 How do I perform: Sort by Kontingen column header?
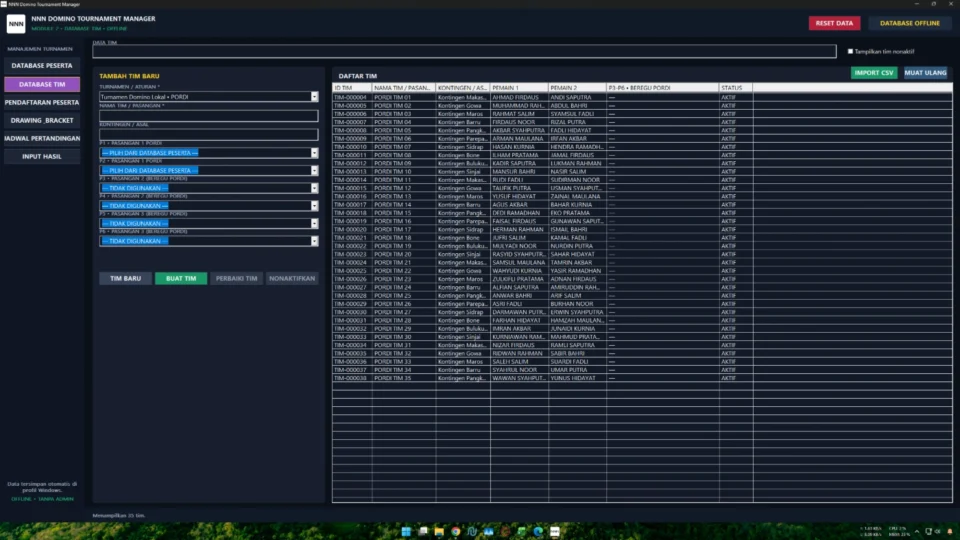[463, 88]
